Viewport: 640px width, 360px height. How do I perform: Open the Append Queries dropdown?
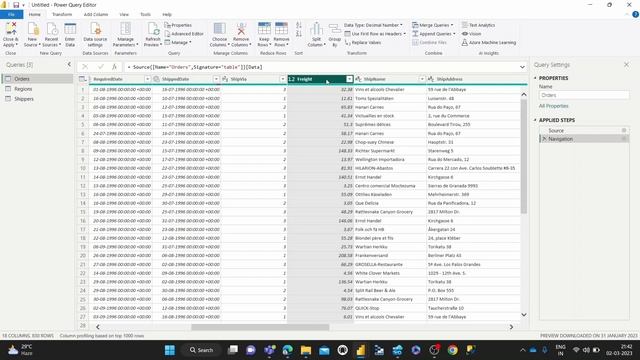433,33
